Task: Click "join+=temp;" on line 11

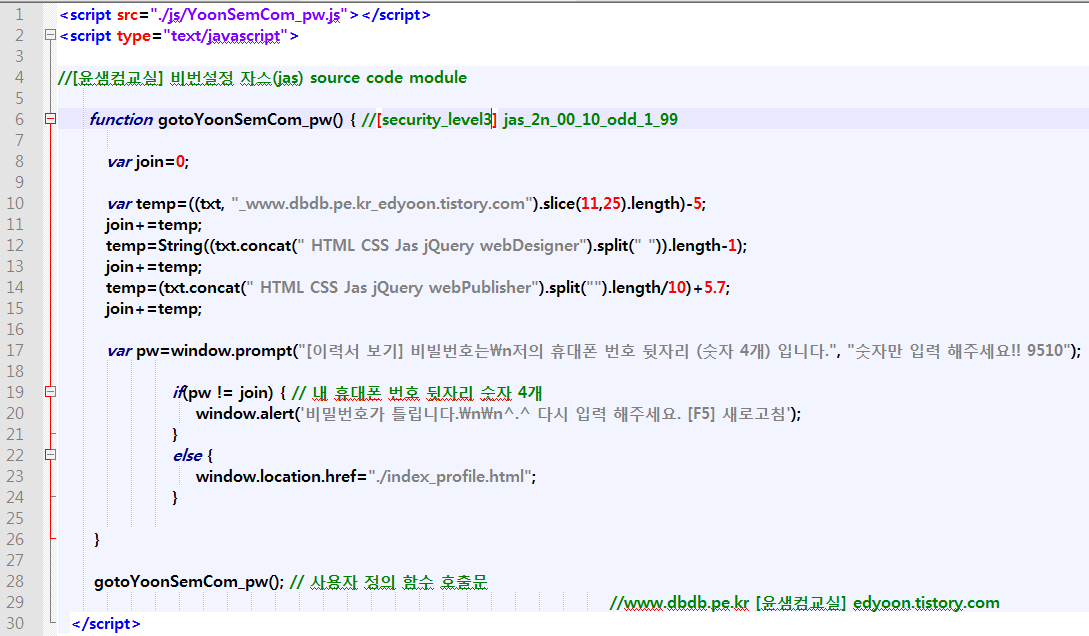Action: point(153,224)
